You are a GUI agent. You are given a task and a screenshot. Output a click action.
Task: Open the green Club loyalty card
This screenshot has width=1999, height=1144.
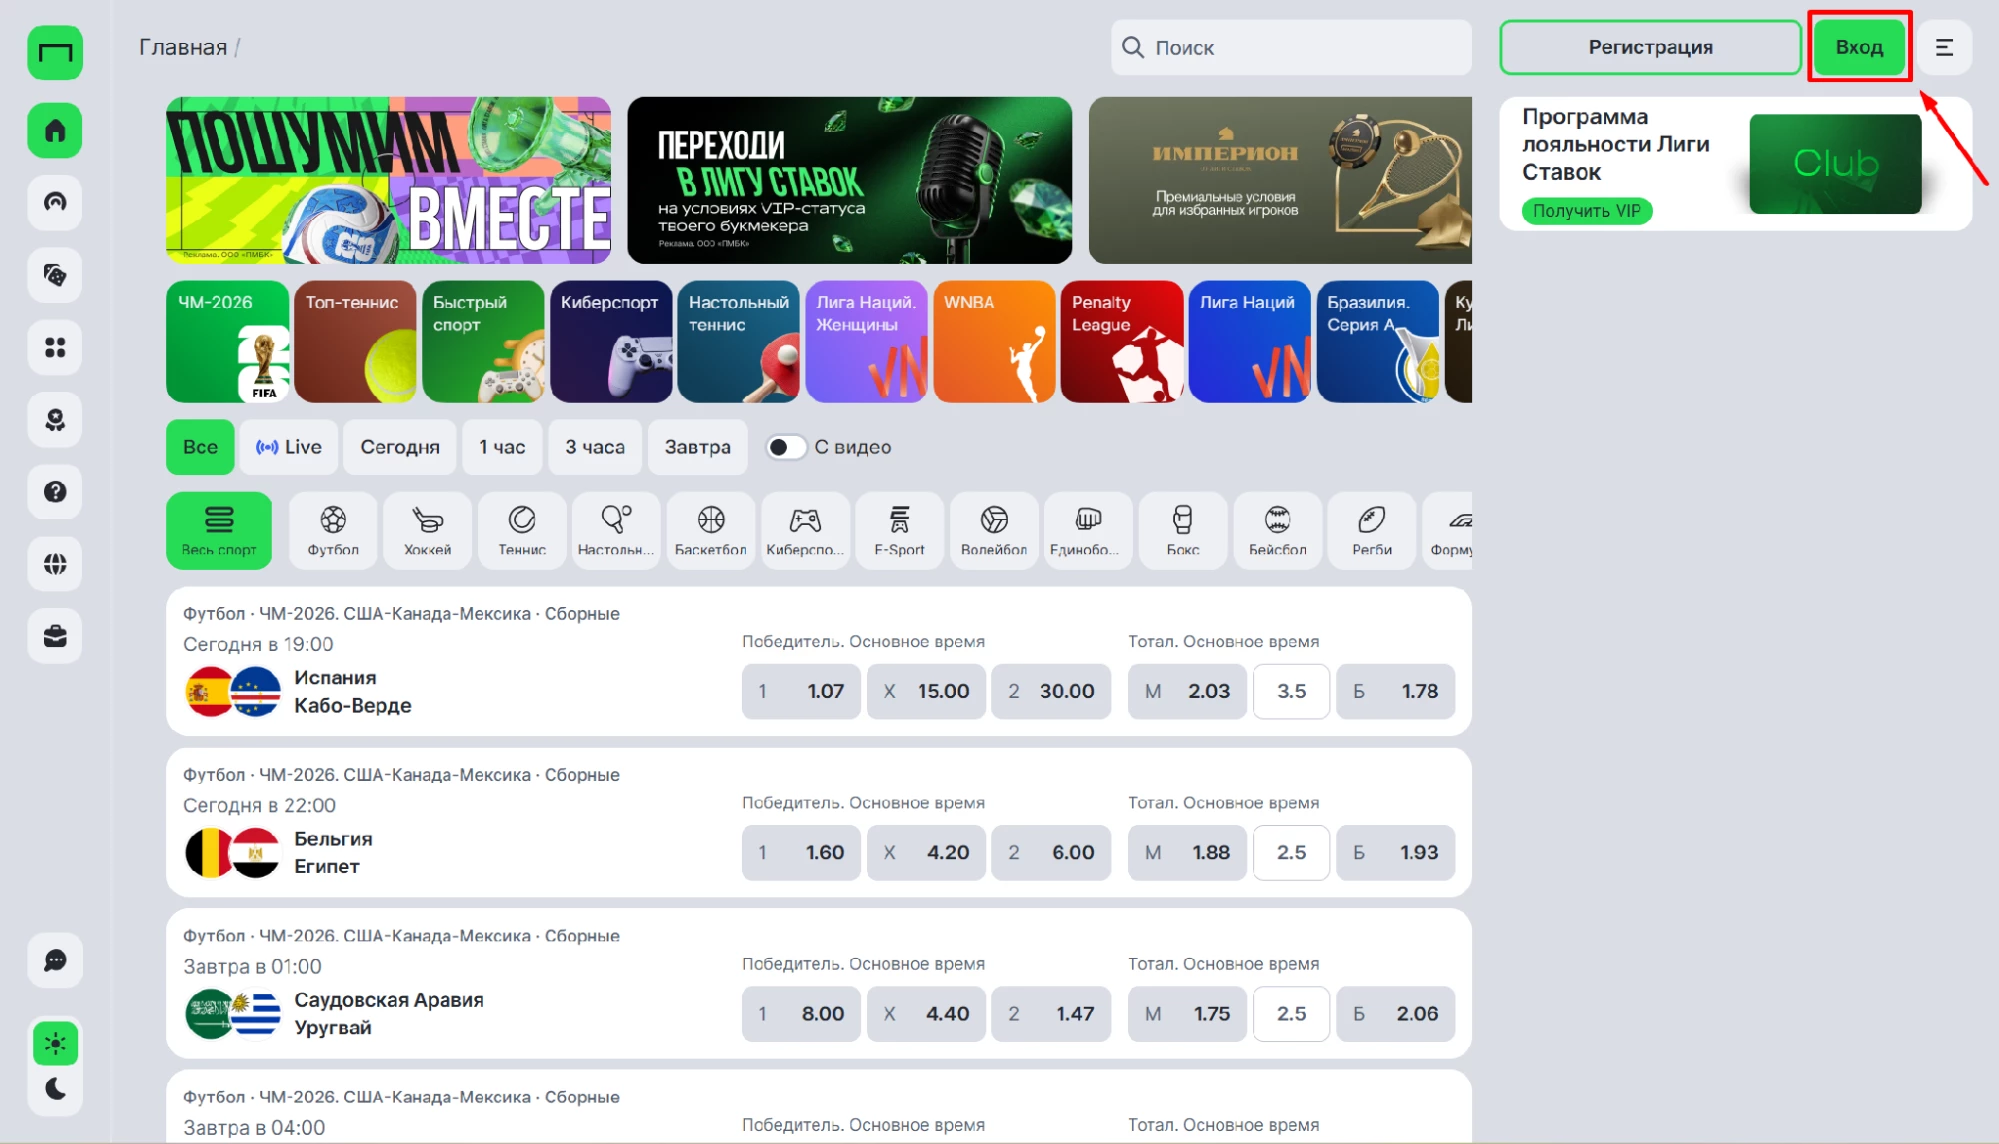point(1835,163)
